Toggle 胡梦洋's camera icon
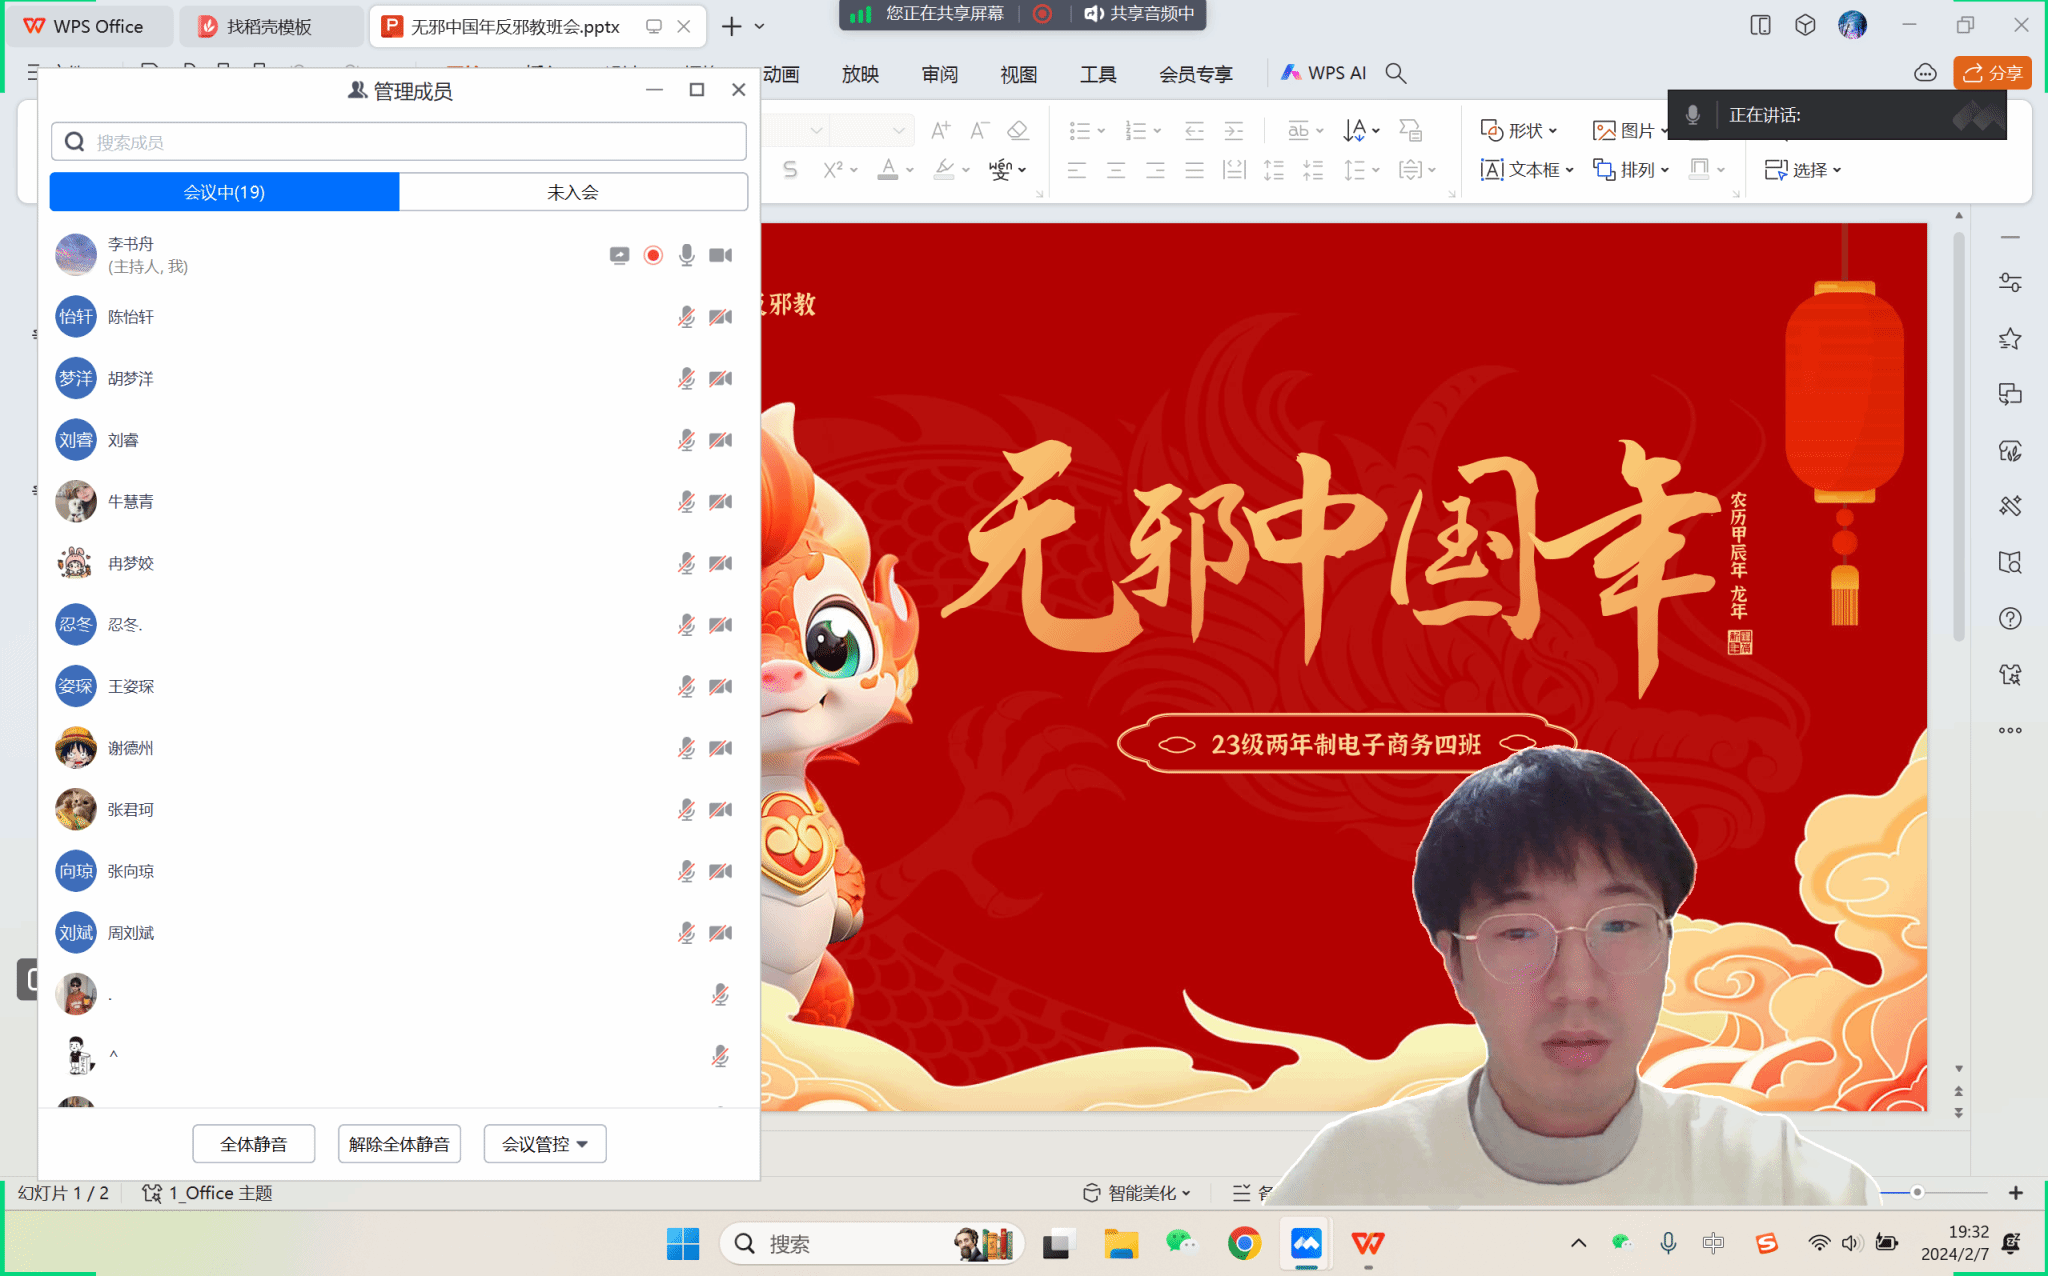Viewport: 2048px width, 1276px height. coord(720,379)
